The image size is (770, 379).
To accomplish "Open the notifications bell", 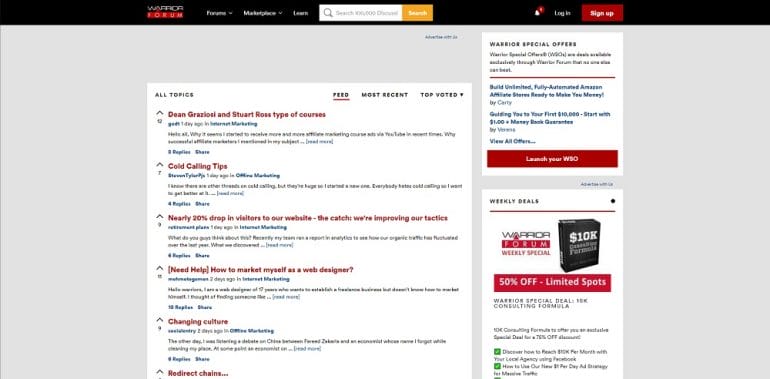I will [x=538, y=13].
